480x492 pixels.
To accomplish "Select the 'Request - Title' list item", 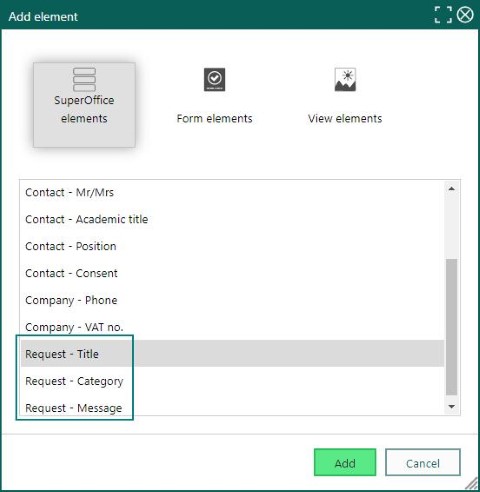I will (x=232, y=354).
